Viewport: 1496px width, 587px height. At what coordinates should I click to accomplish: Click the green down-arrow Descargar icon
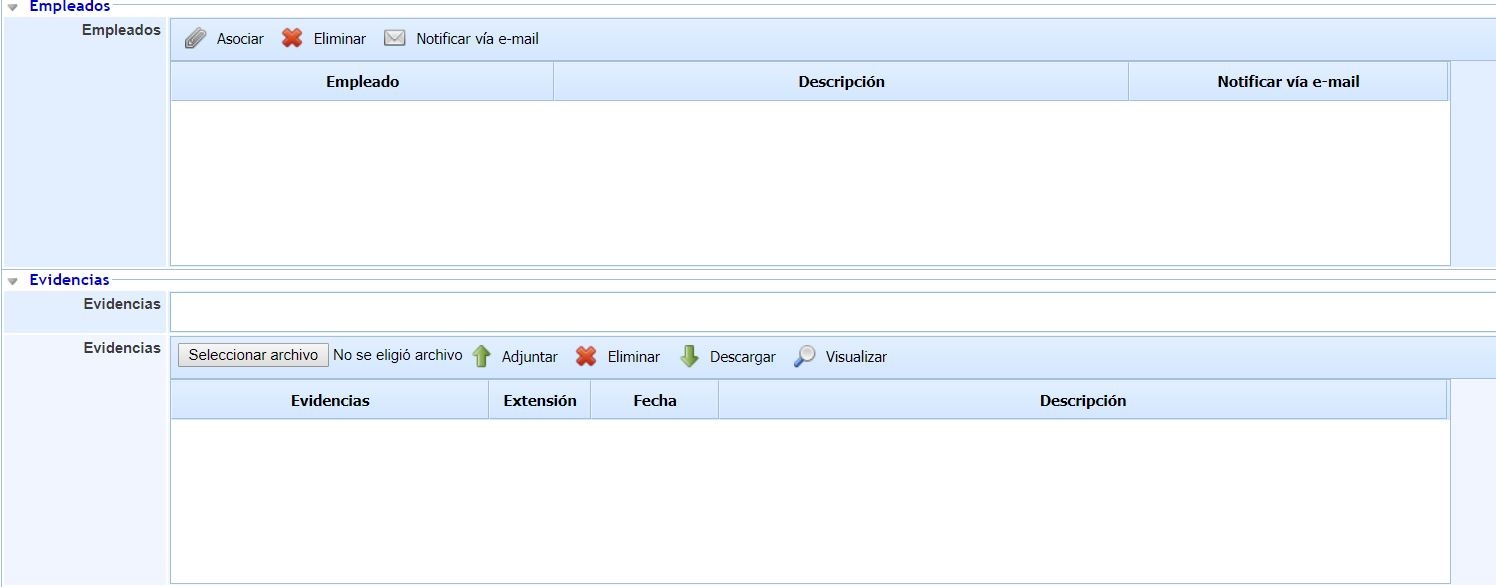pyautogui.click(x=690, y=356)
